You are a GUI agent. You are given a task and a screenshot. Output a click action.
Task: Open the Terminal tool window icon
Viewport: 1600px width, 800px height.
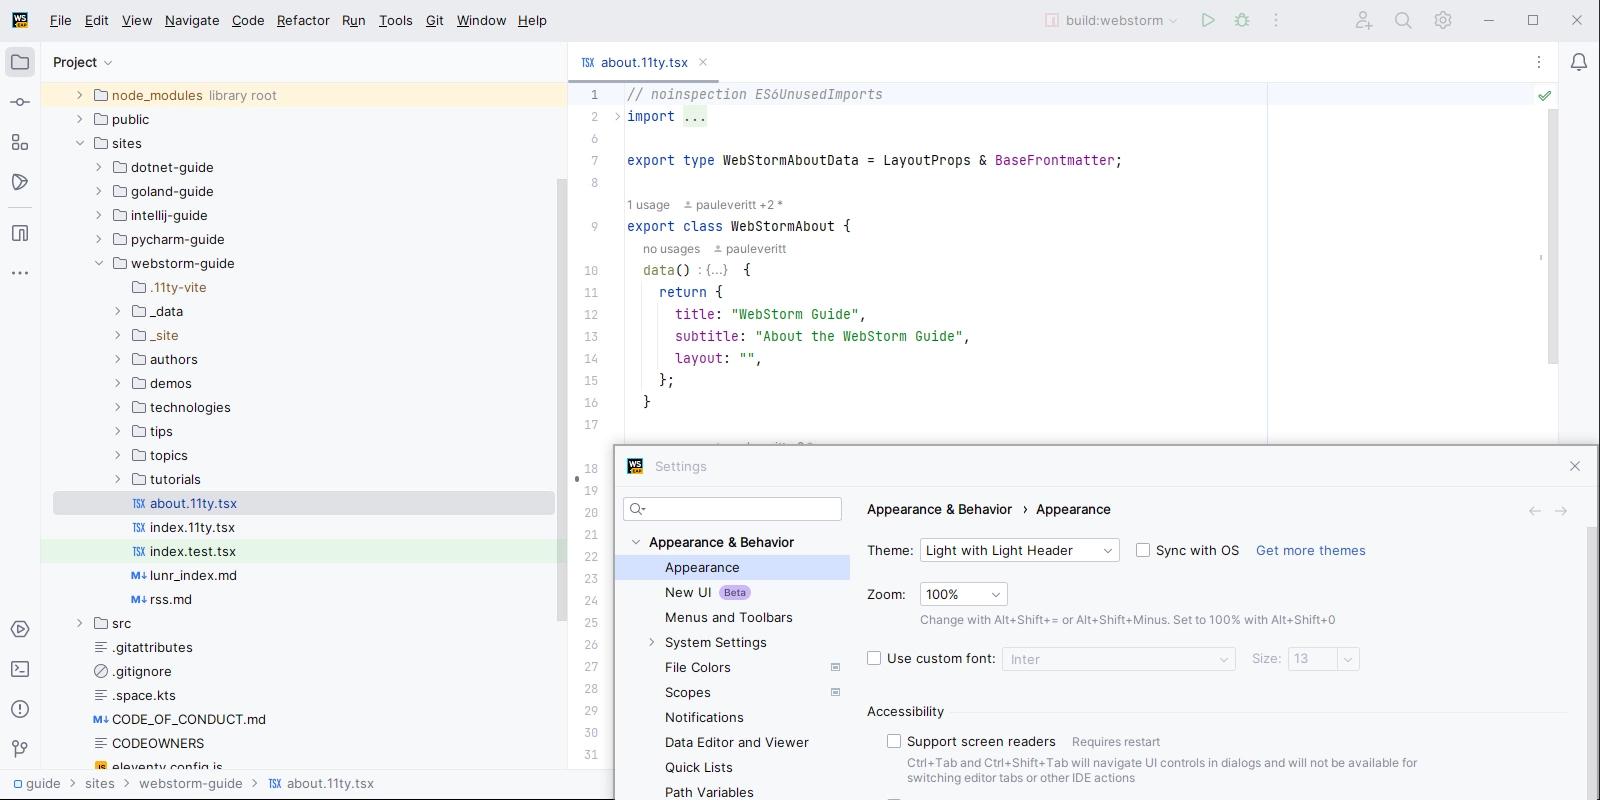tap(20, 669)
